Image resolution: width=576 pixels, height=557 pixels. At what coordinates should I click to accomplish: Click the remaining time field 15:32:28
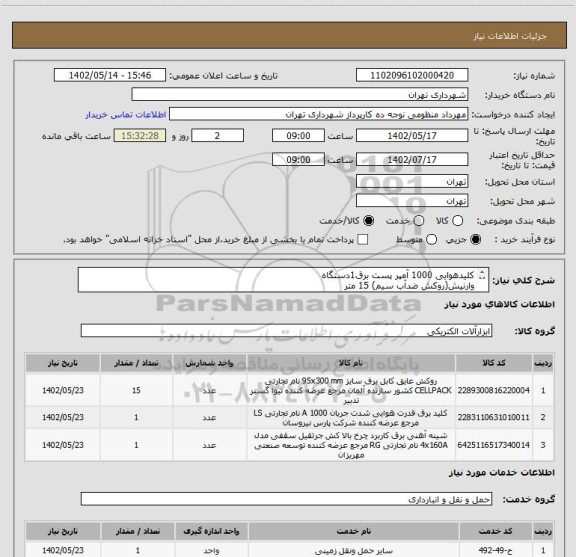click(x=140, y=136)
